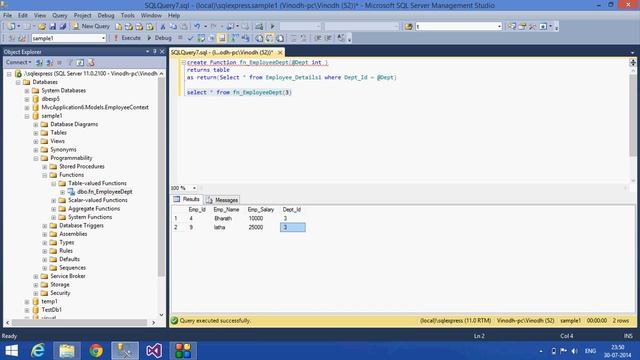Image resolution: width=640 pixels, height=360 pixels.
Task: Click the Results to Grid icon
Action: (269, 38)
